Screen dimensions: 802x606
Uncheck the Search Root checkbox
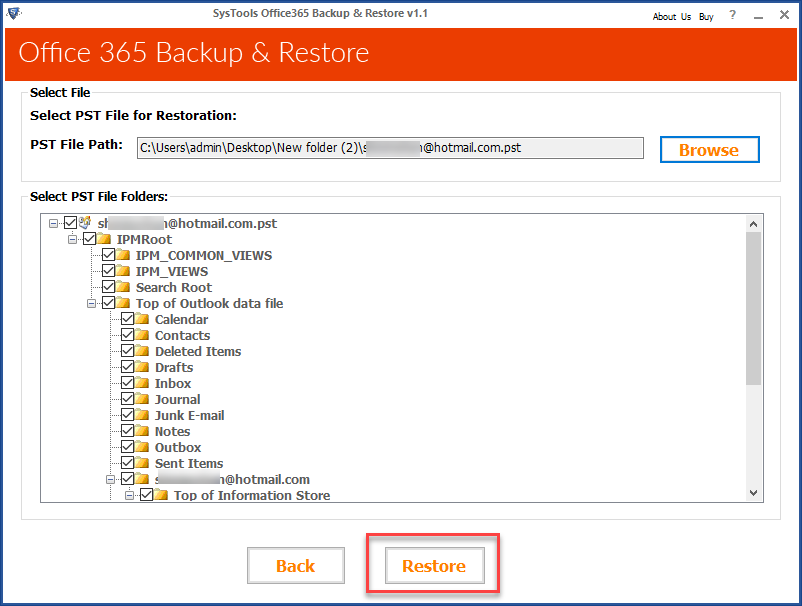[x=108, y=286]
